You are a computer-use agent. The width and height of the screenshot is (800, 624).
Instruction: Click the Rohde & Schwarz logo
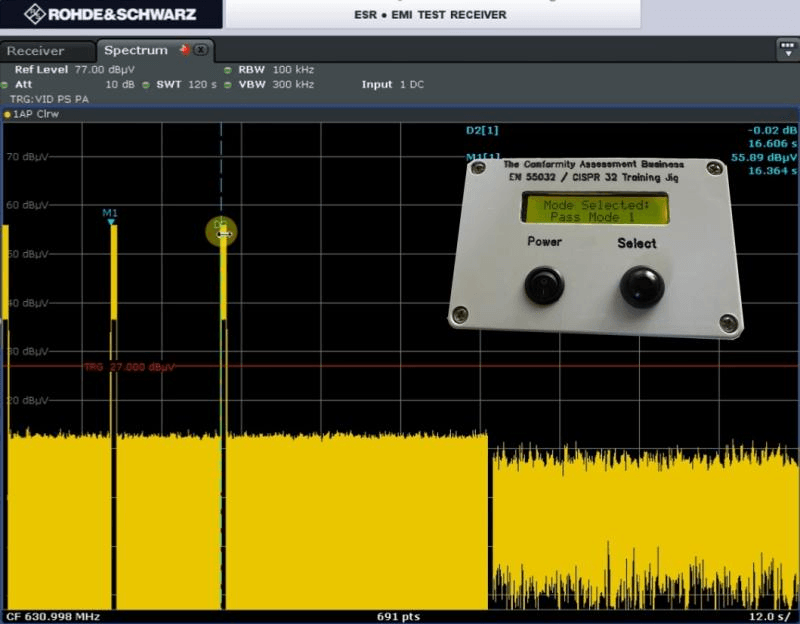click(x=110, y=14)
